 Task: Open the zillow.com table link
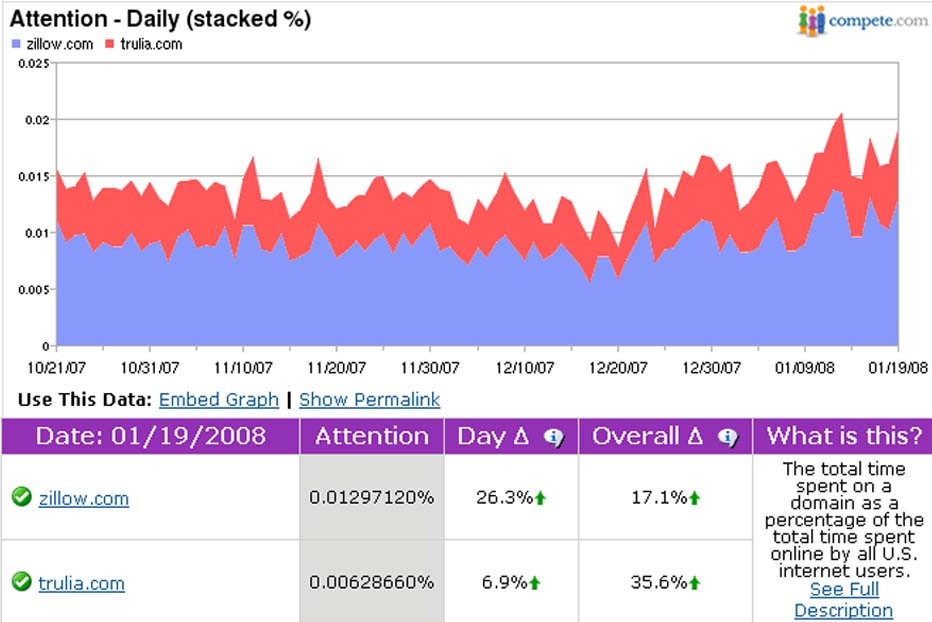[84, 498]
